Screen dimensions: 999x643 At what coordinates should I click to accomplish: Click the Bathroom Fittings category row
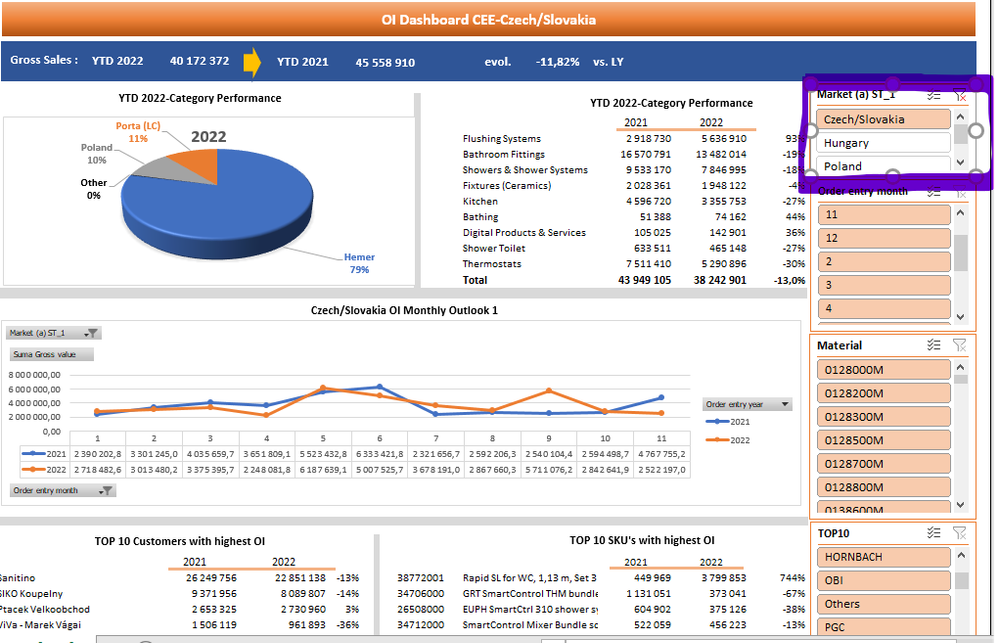point(634,154)
